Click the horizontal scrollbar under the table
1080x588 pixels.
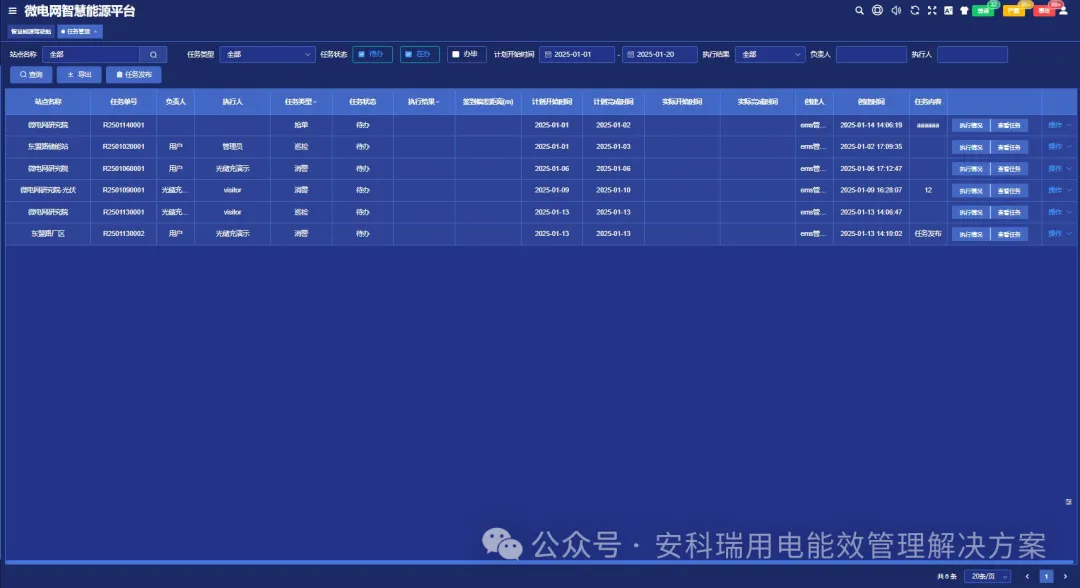[539, 563]
